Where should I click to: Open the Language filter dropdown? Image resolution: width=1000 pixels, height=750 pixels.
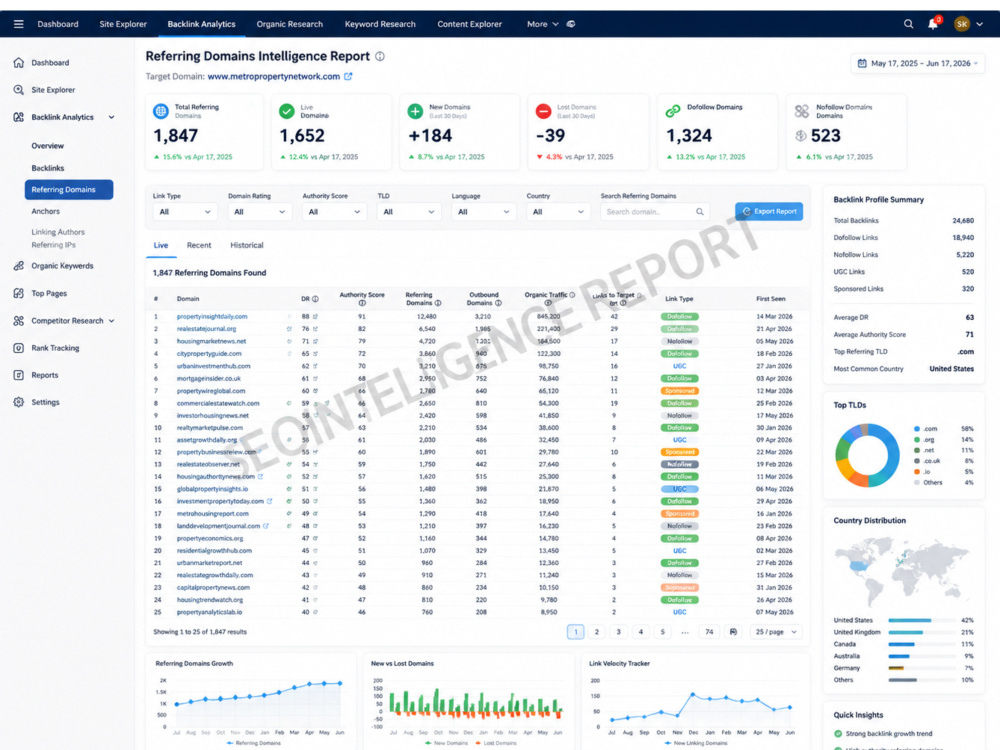[x=483, y=212]
